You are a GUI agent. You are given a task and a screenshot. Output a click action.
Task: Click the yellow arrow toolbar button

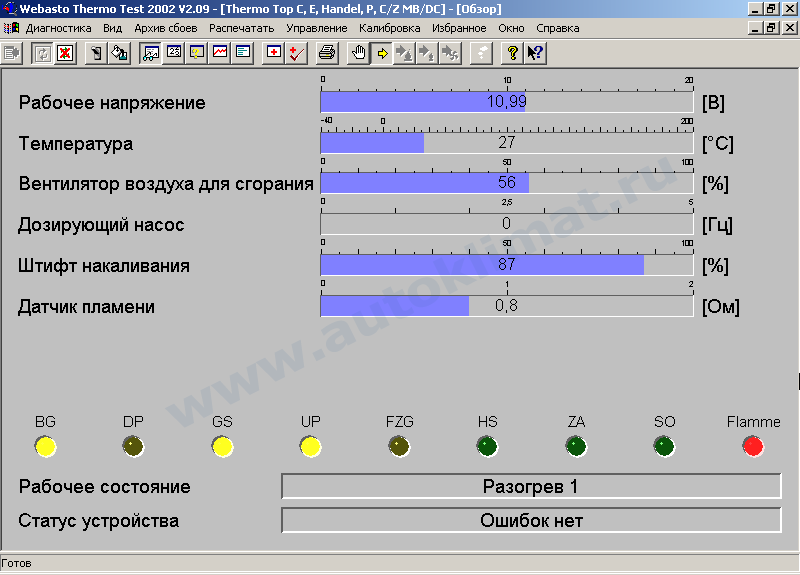[x=382, y=53]
